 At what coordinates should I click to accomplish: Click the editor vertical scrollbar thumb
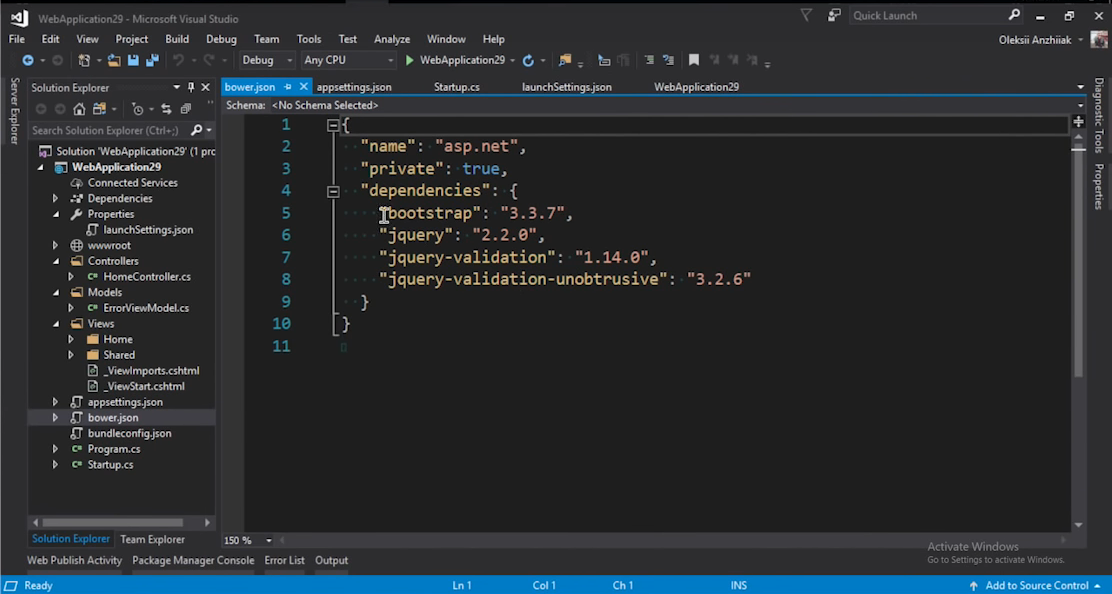[x=1079, y=262]
